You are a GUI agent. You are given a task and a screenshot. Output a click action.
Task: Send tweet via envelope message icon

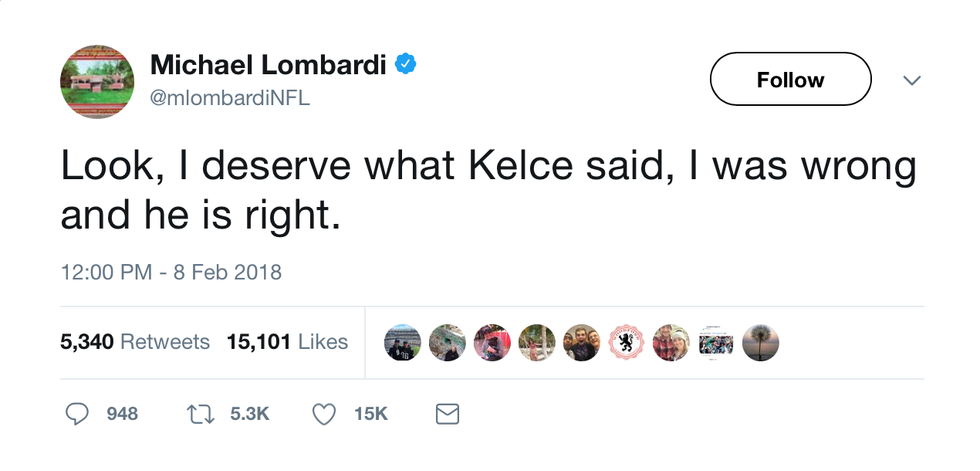point(447,413)
